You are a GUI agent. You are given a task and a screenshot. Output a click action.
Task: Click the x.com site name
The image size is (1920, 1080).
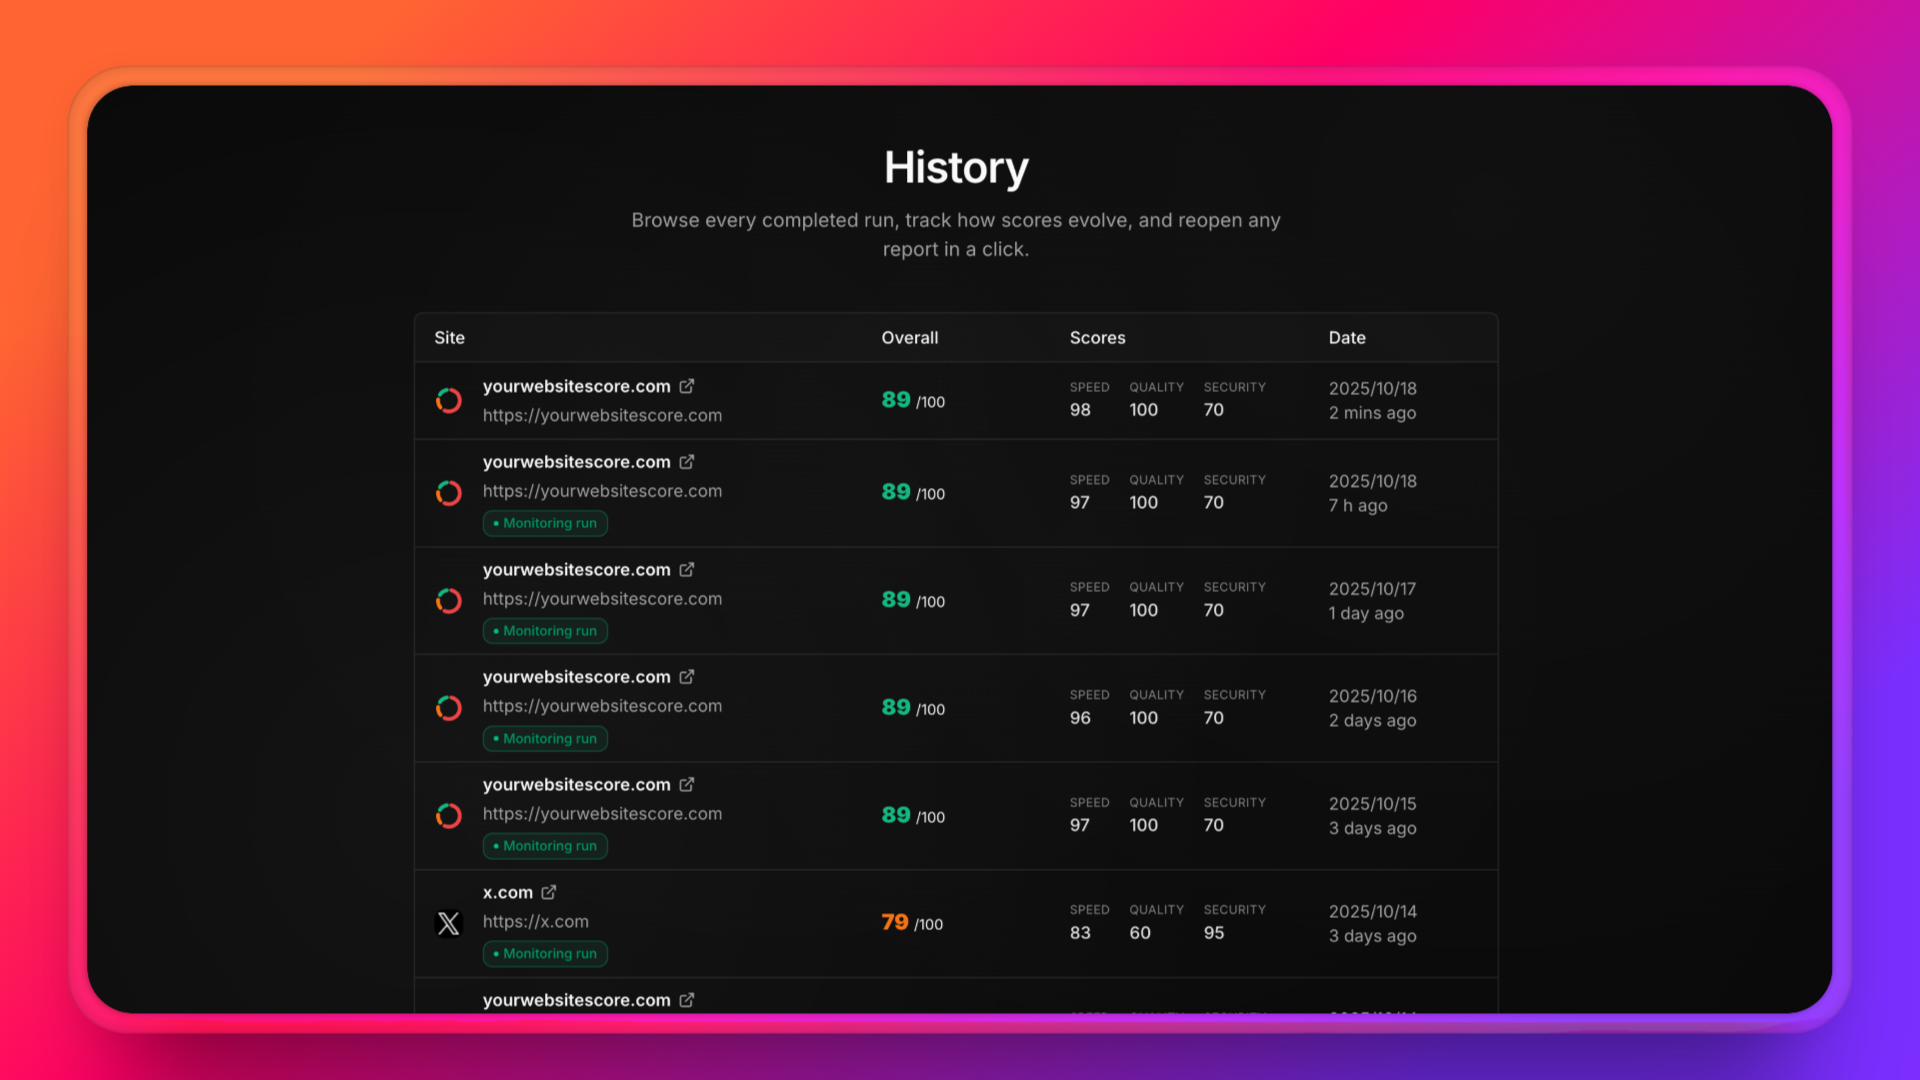click(507, 893)
